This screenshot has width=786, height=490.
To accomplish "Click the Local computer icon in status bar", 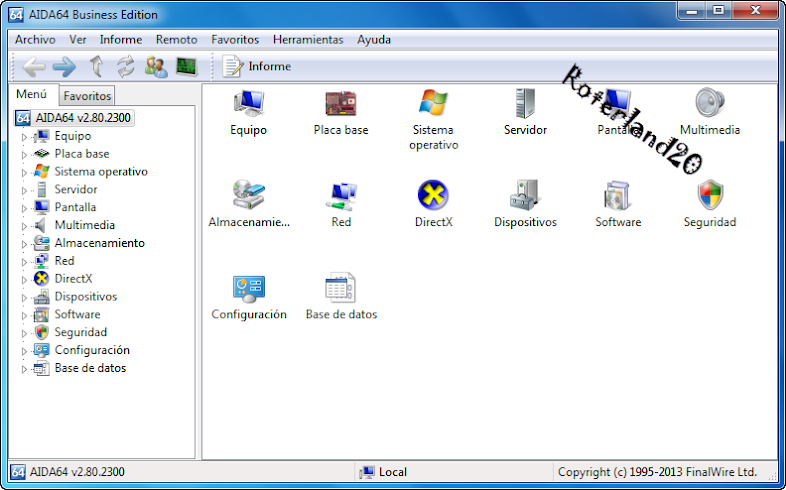I will point(367,471).
